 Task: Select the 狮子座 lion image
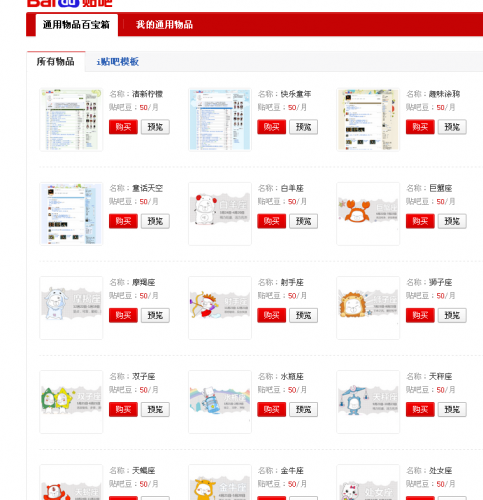pyautogui.click(x=368, y=308)
